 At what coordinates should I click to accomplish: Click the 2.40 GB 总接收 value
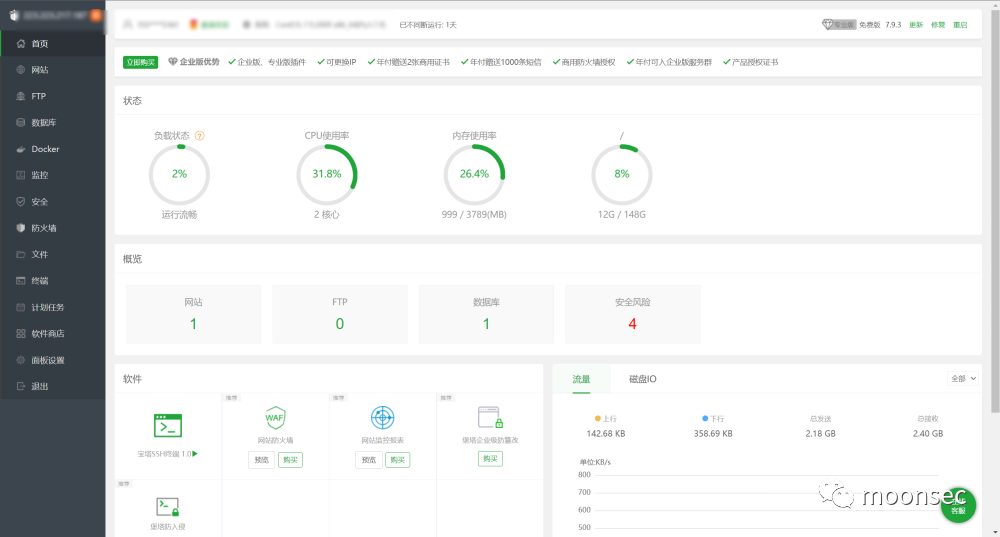[928, 433]
